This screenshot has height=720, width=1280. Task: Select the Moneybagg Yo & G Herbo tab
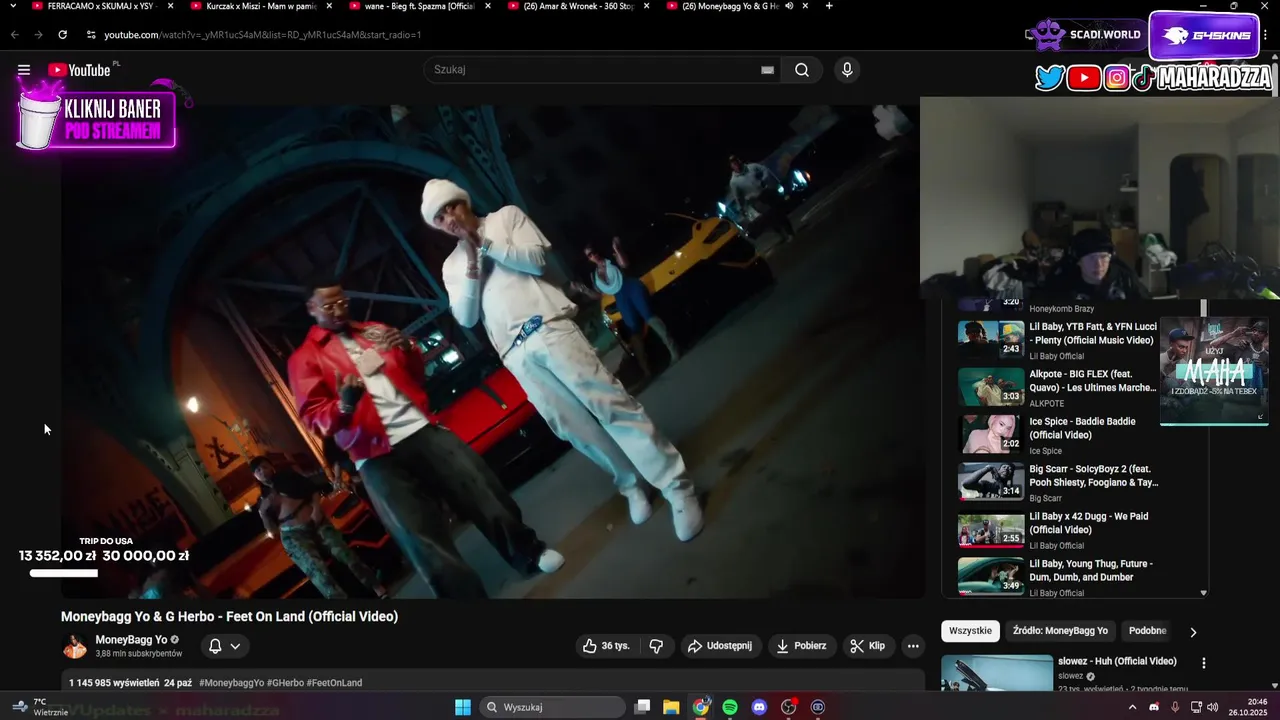[730, 6]
